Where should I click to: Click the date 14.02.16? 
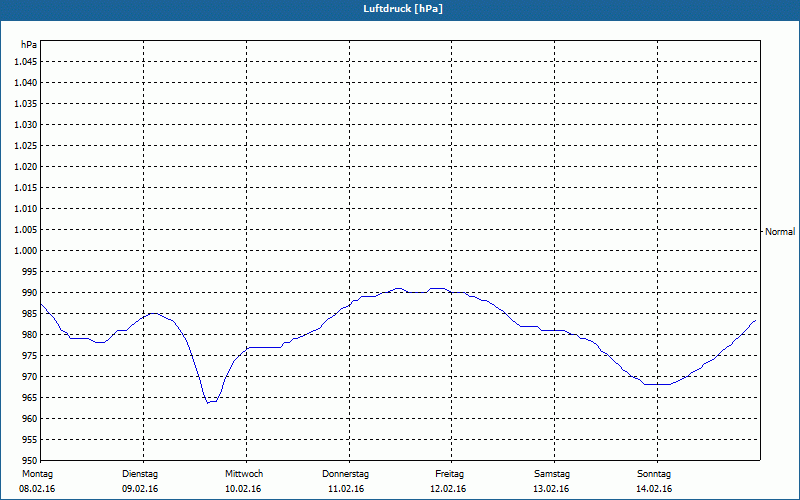click(x=654, y=489)
